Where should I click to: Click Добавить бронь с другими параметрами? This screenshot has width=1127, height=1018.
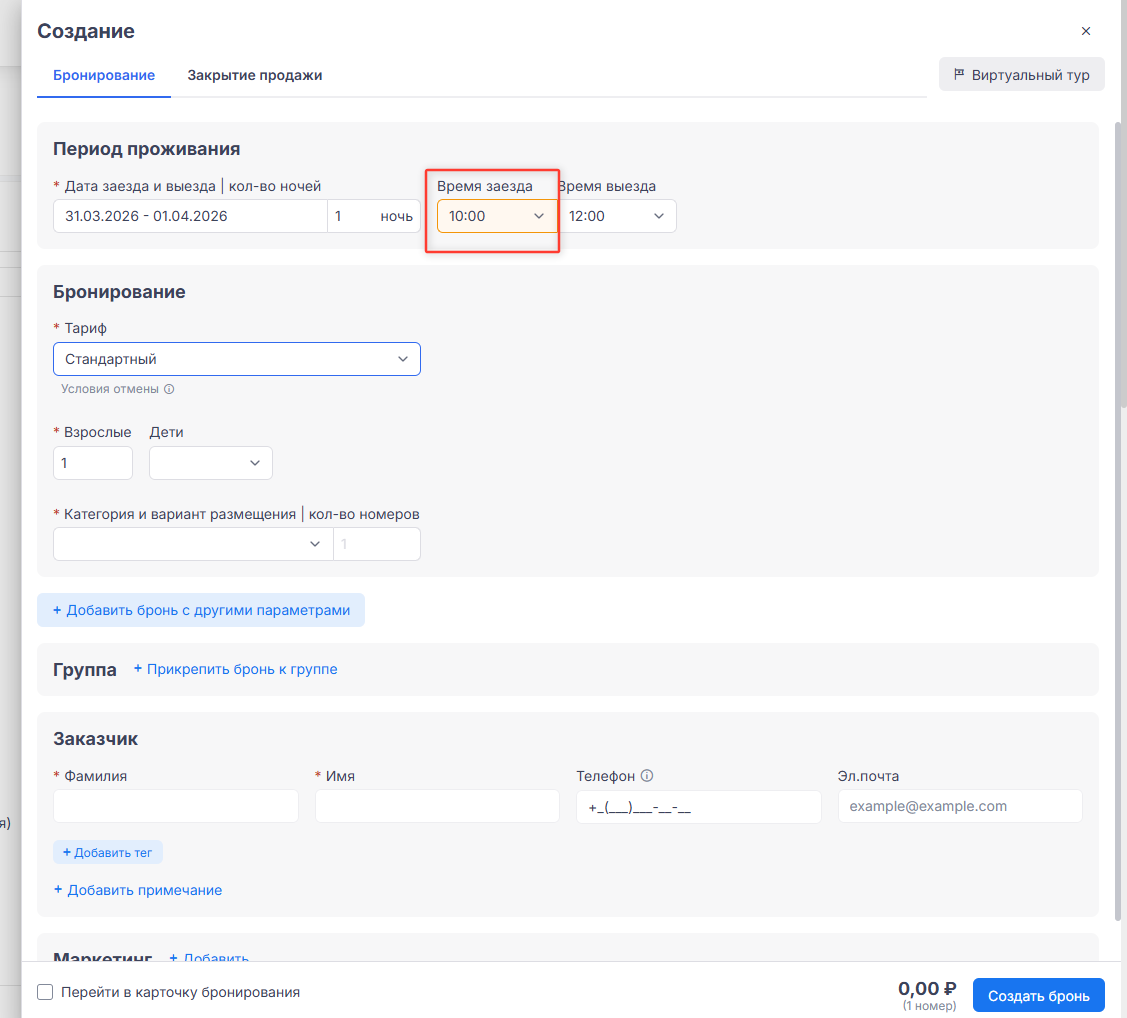click(x=201, y=610)
